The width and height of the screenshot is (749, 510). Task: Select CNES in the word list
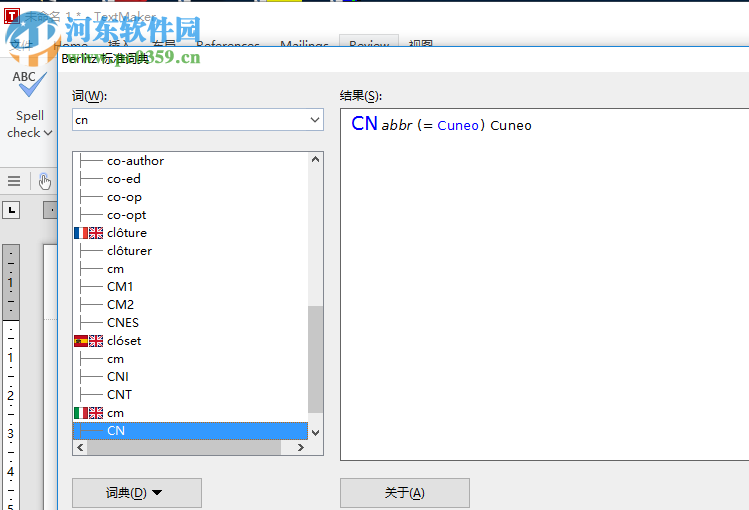click(x=123, y=323)
